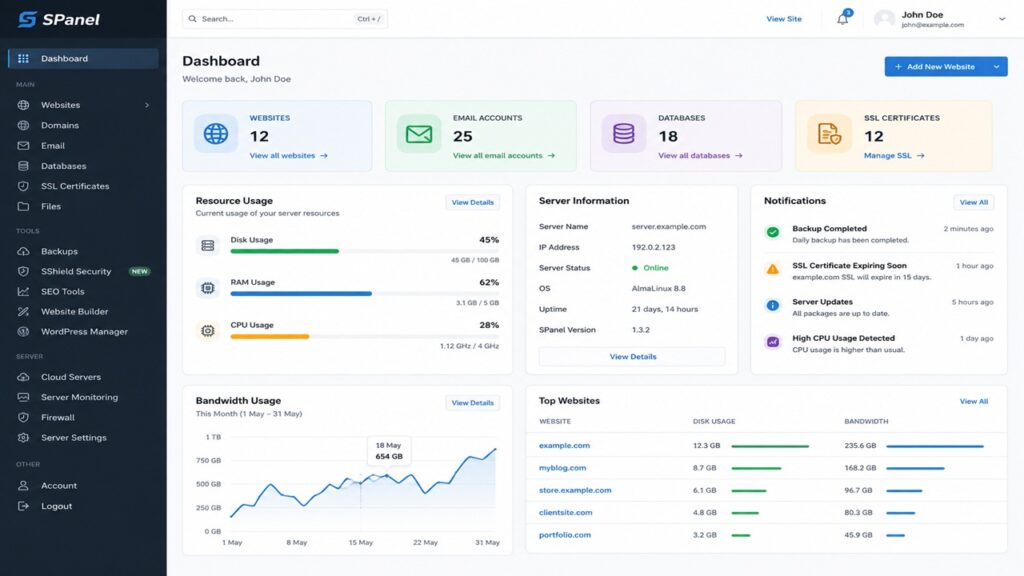Open myblog.com in Top Websites
1024x576 pixels.
click(x=562, y=468)
